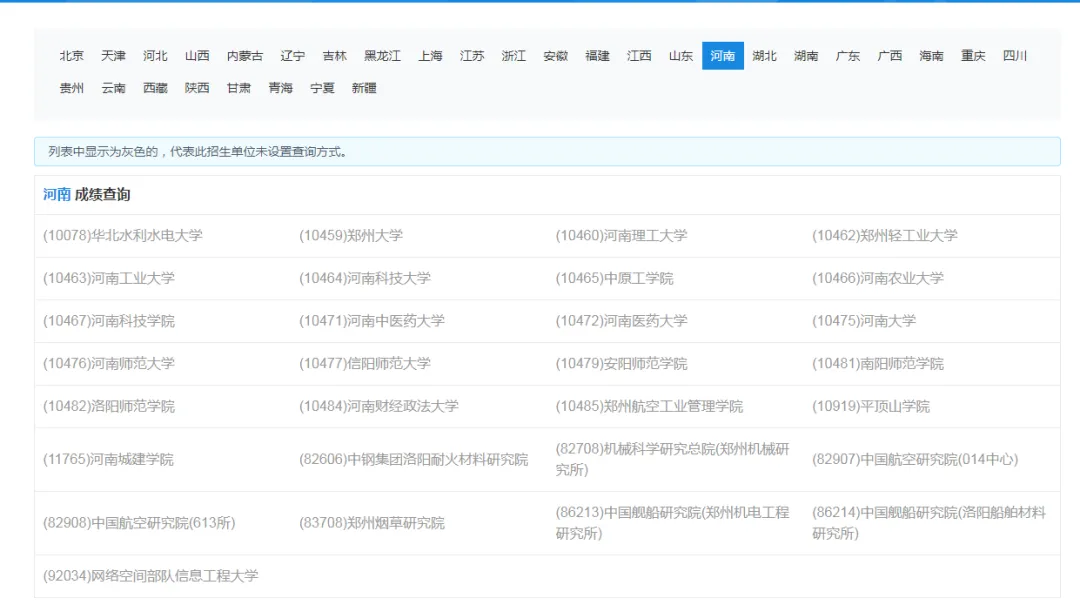
Task: Select (10485)郑州航空工业管理学院
Action: pos(650,407)
